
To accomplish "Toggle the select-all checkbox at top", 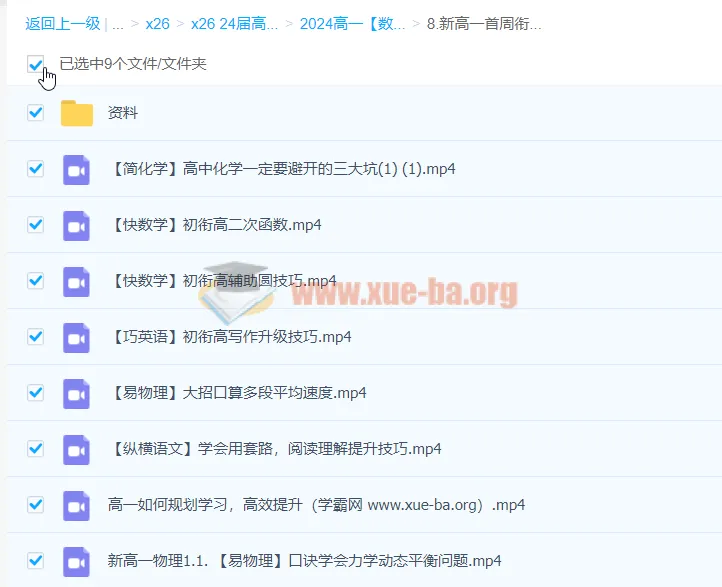I will click(36, 64).
